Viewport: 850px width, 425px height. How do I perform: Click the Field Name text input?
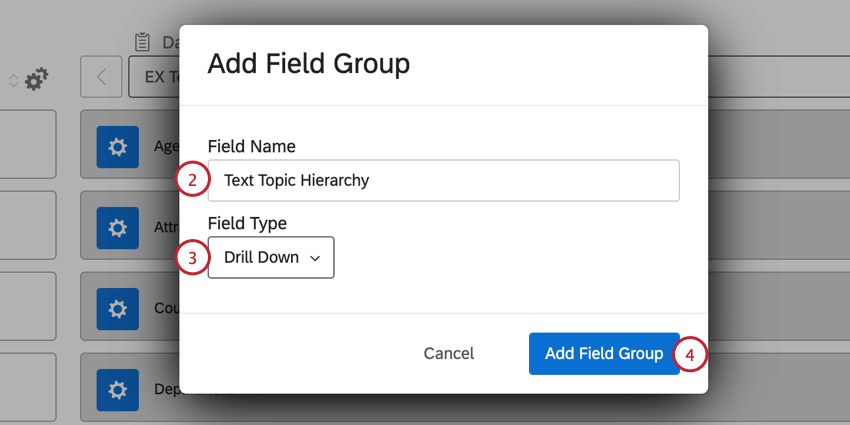click(x=443, y=181)
